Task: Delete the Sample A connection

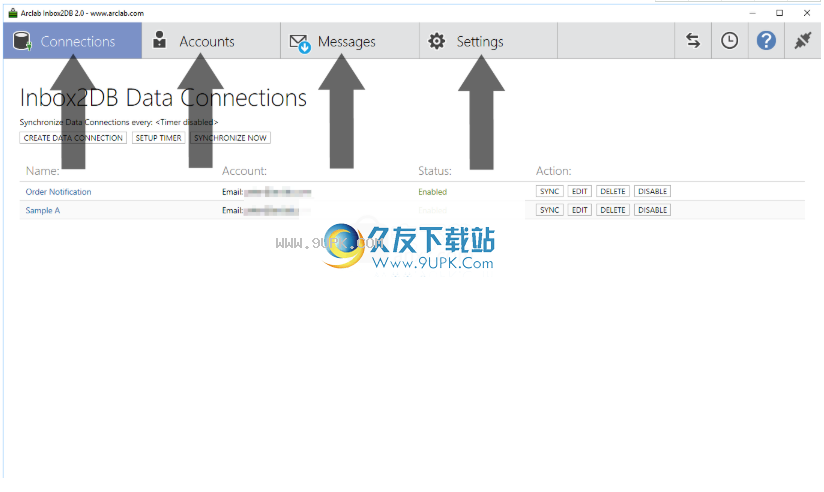Action: pos(613,210)
